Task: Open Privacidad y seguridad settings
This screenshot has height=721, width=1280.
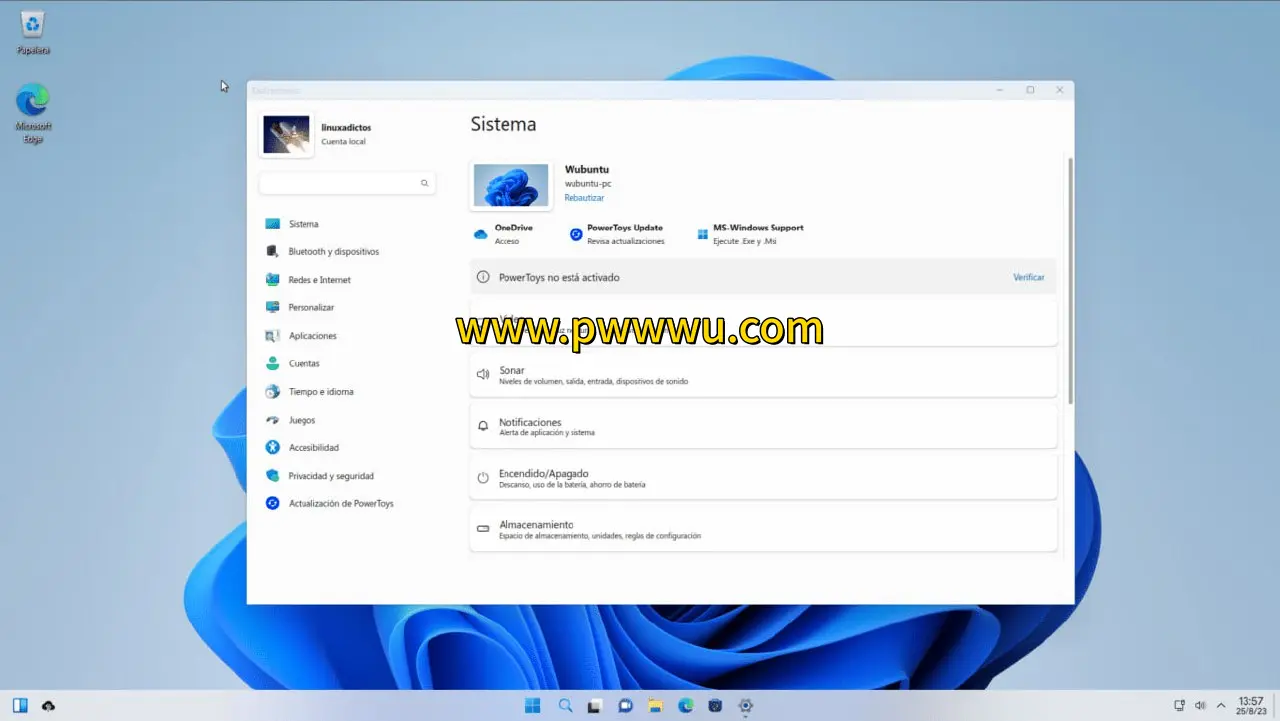Action: [330, 476]
